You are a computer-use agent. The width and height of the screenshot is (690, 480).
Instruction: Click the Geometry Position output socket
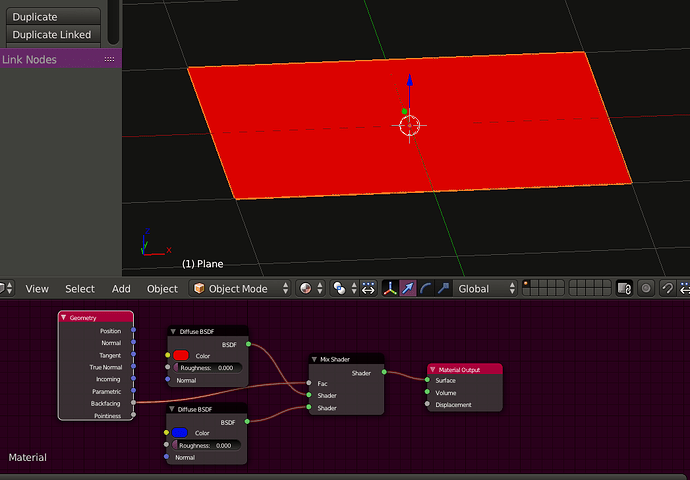133,330
